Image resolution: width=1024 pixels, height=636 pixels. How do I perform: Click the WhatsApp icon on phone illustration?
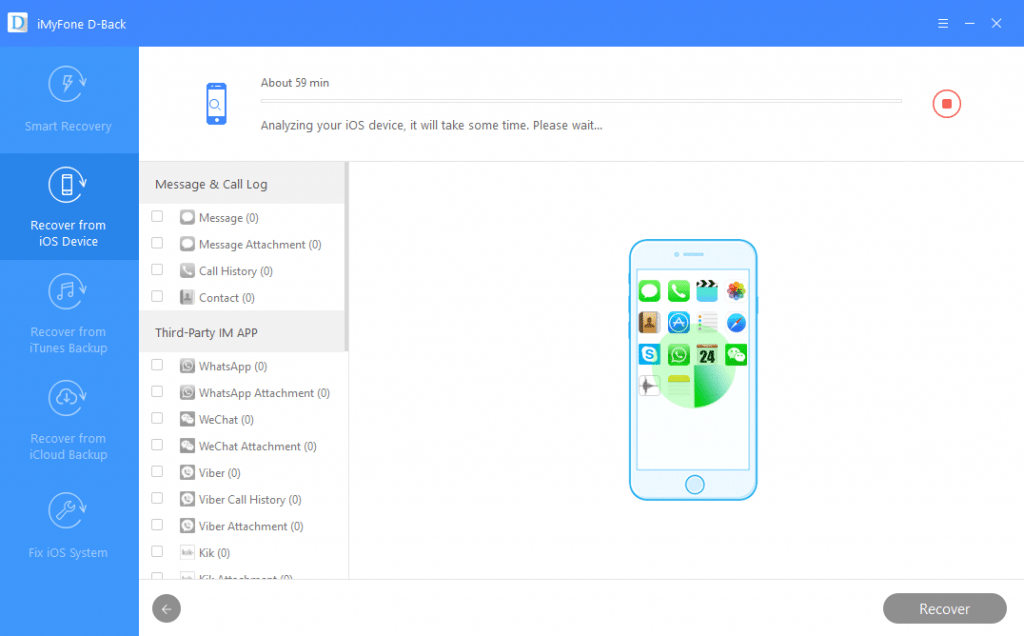(x=679, y=355)
